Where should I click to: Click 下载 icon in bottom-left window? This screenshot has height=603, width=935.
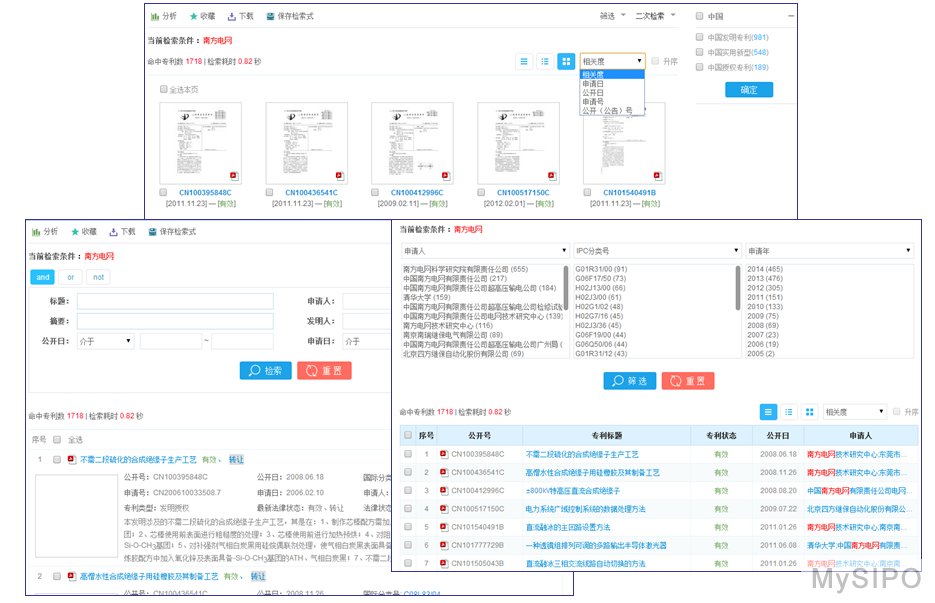click(x=113, y=232)
